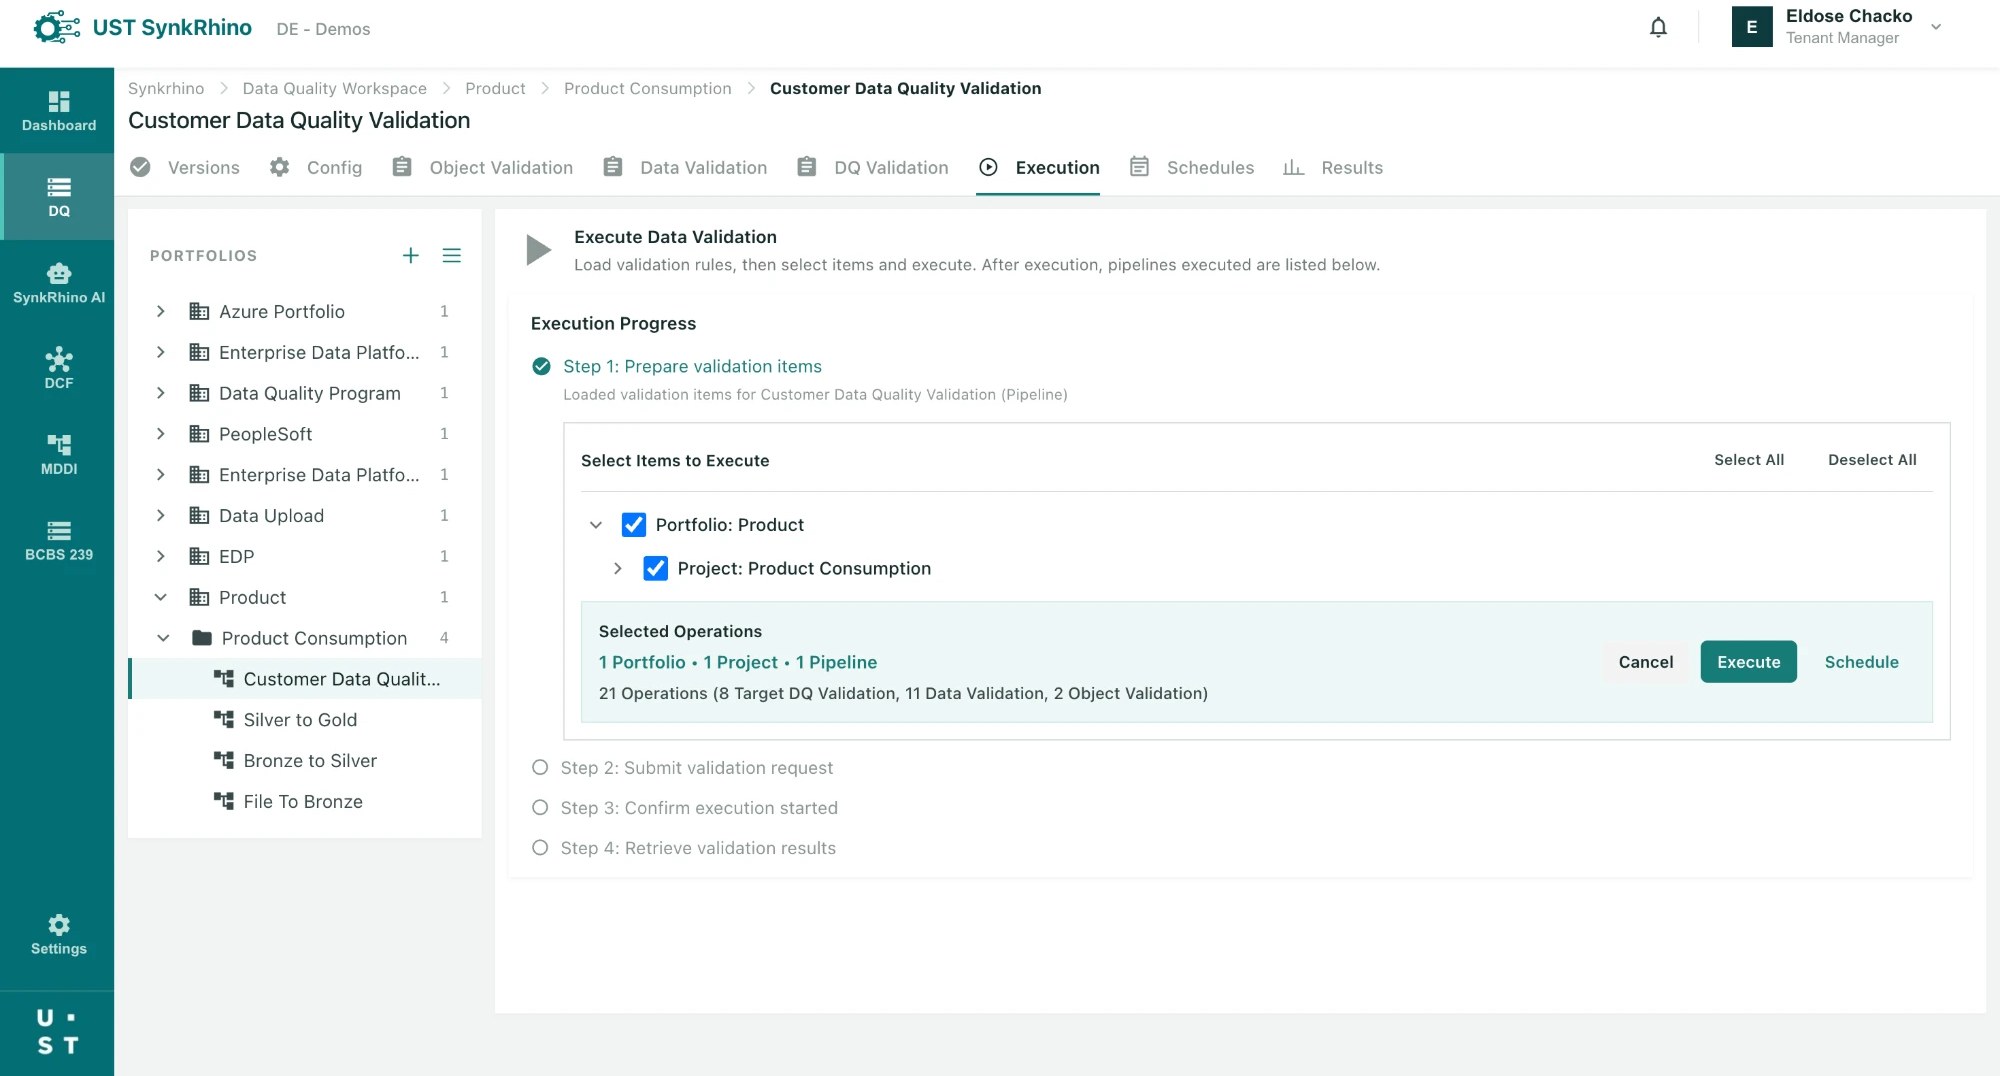Open the Object Validation tab
Image resolution: width=2000 pixels, height=1076 pixels.
click(x=482, y=168)
